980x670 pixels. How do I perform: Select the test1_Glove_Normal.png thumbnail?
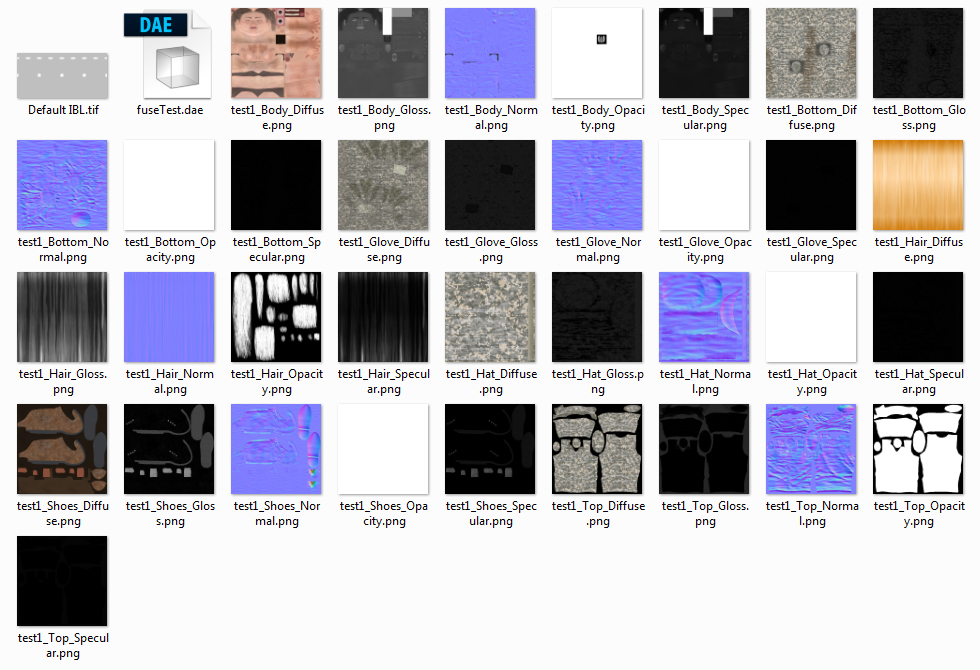tap(597, 185)
